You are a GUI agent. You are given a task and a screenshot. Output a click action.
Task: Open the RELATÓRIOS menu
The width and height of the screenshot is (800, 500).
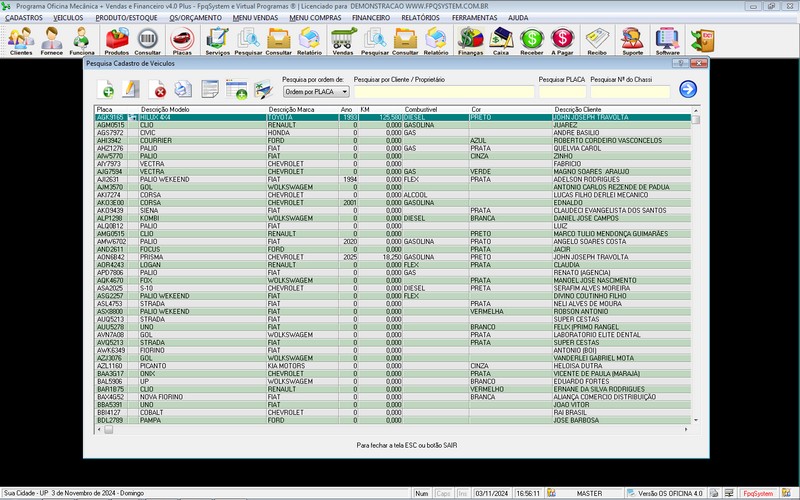(421, 18)
